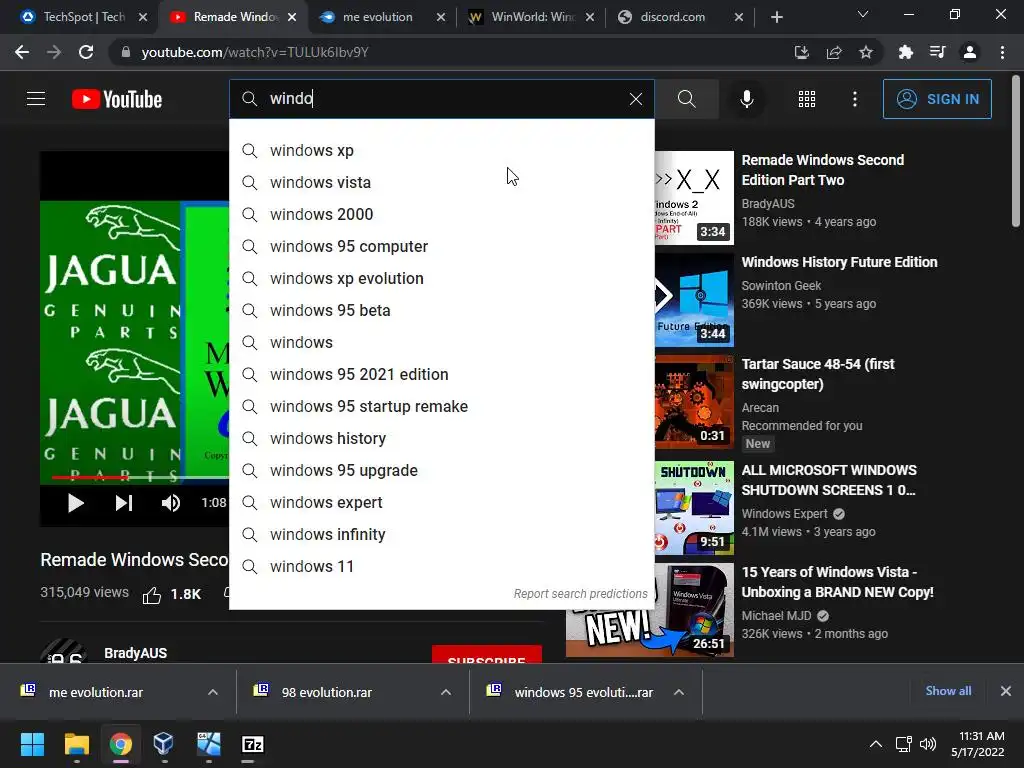Switch to the WinWorld tab
The image size is (1024, 768).
[532, 17]
